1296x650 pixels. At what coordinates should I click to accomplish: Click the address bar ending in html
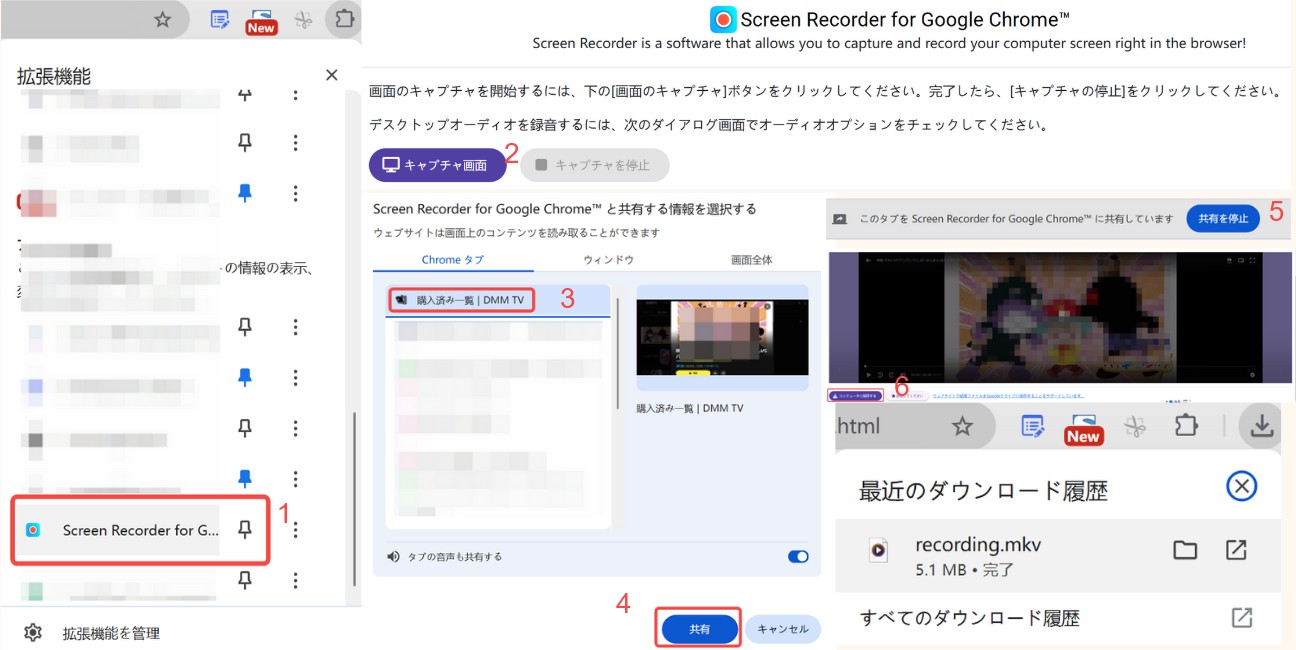(915, 426)
